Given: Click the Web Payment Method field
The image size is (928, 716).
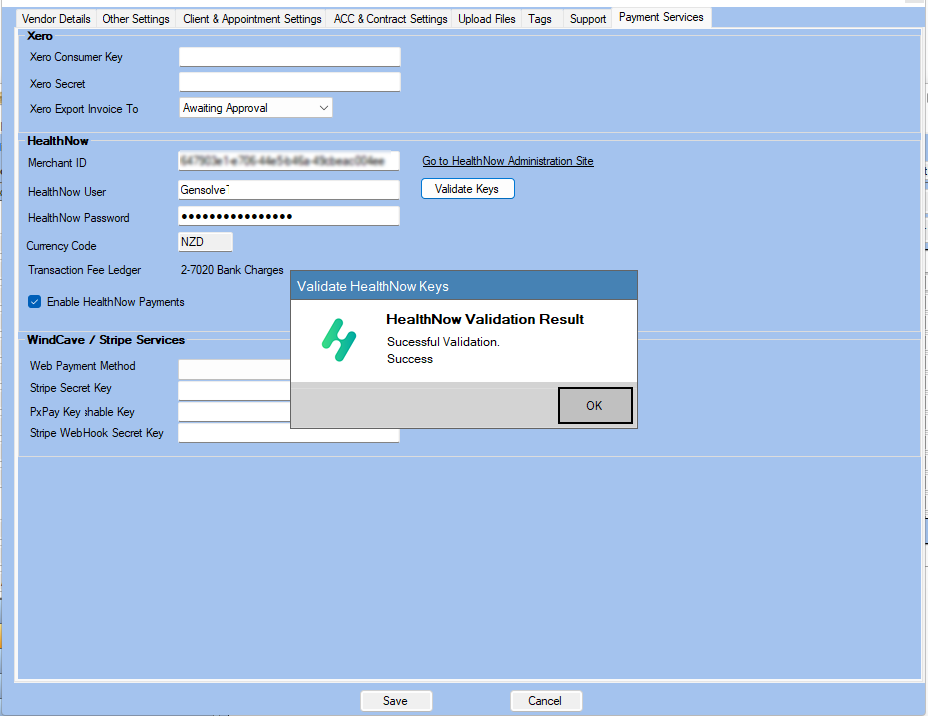Looking at the screenshot, I should point(234,369).
